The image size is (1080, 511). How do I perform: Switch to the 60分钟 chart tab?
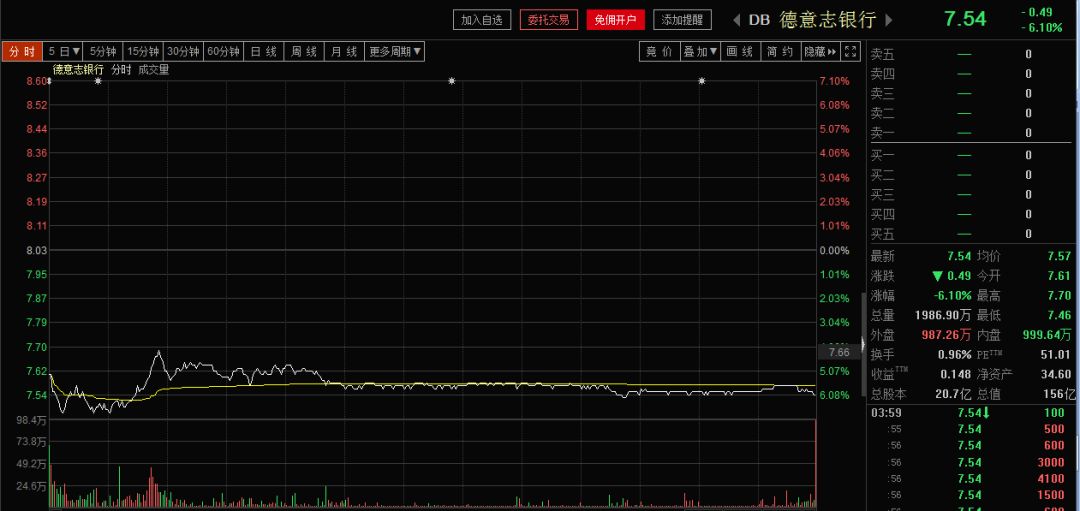tap(224, 52)
